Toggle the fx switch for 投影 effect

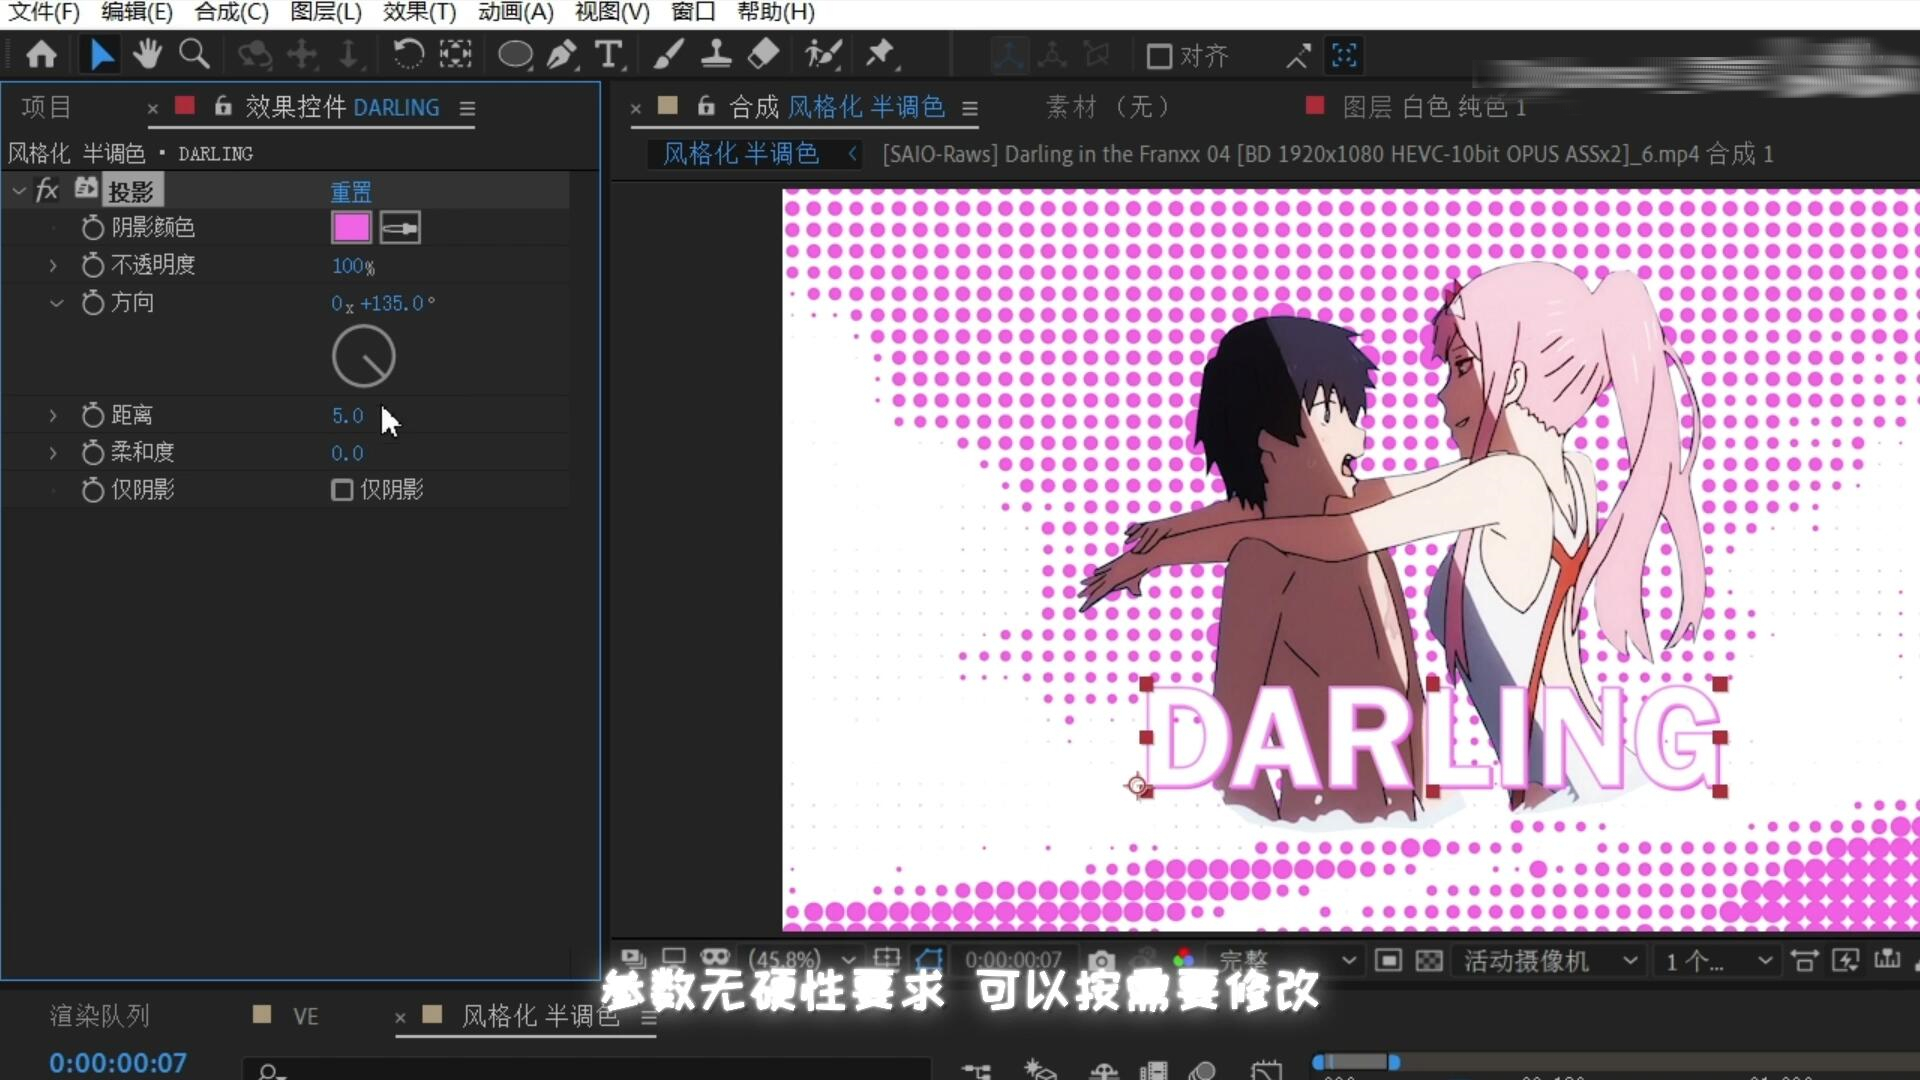(x=47, y=190)
